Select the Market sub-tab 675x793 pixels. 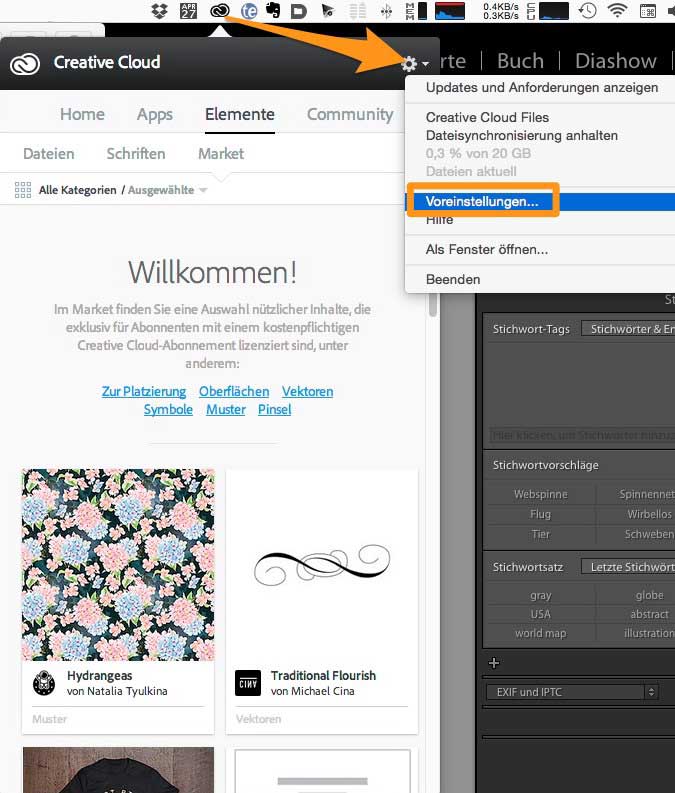point(221,154)
